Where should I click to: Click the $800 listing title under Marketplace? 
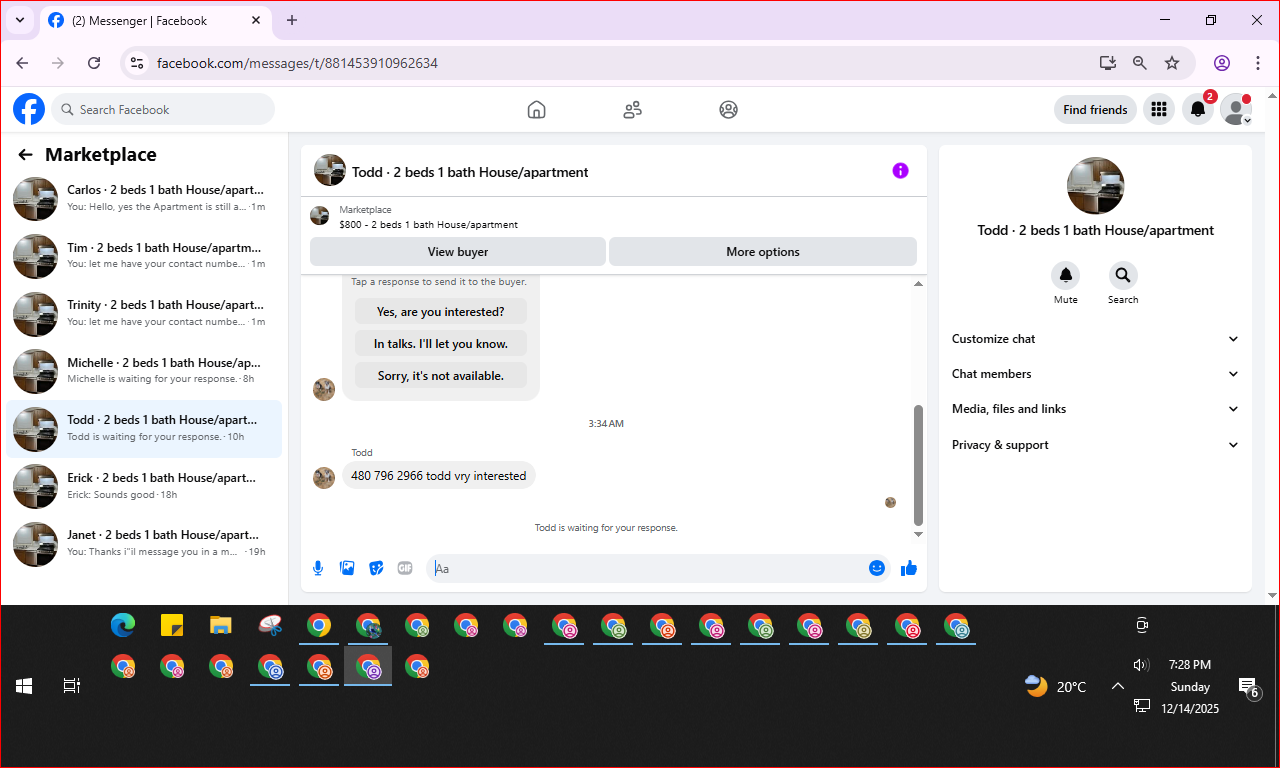click(x=428, y=225)
